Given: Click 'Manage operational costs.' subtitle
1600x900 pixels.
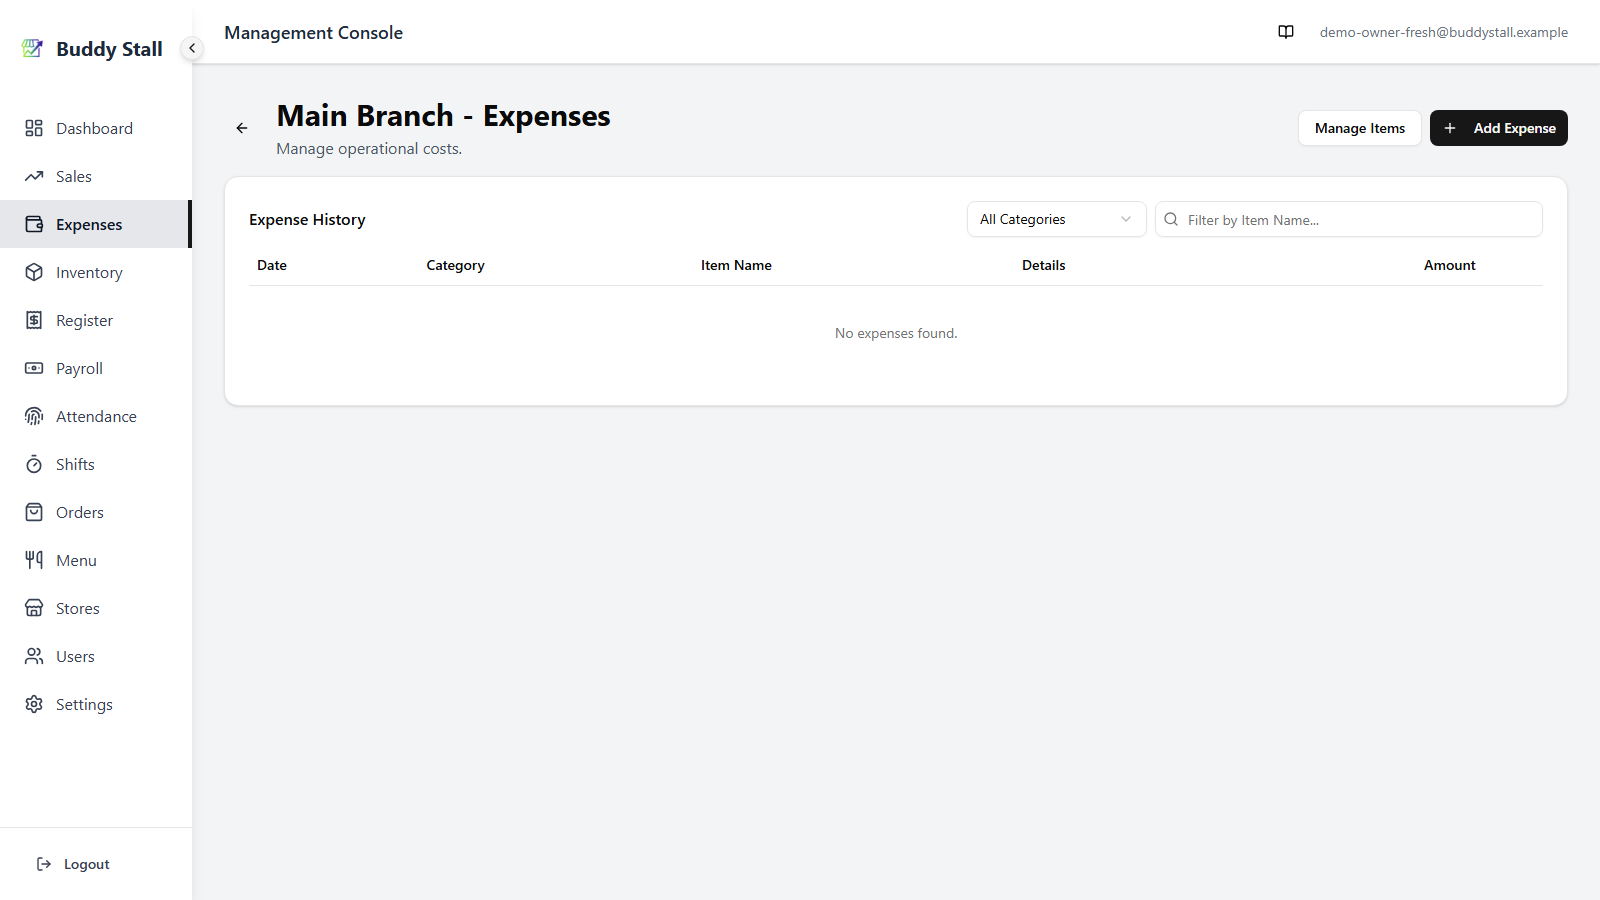Looking at the screenshot, I should pyautogui.click(x=369, y=148).
